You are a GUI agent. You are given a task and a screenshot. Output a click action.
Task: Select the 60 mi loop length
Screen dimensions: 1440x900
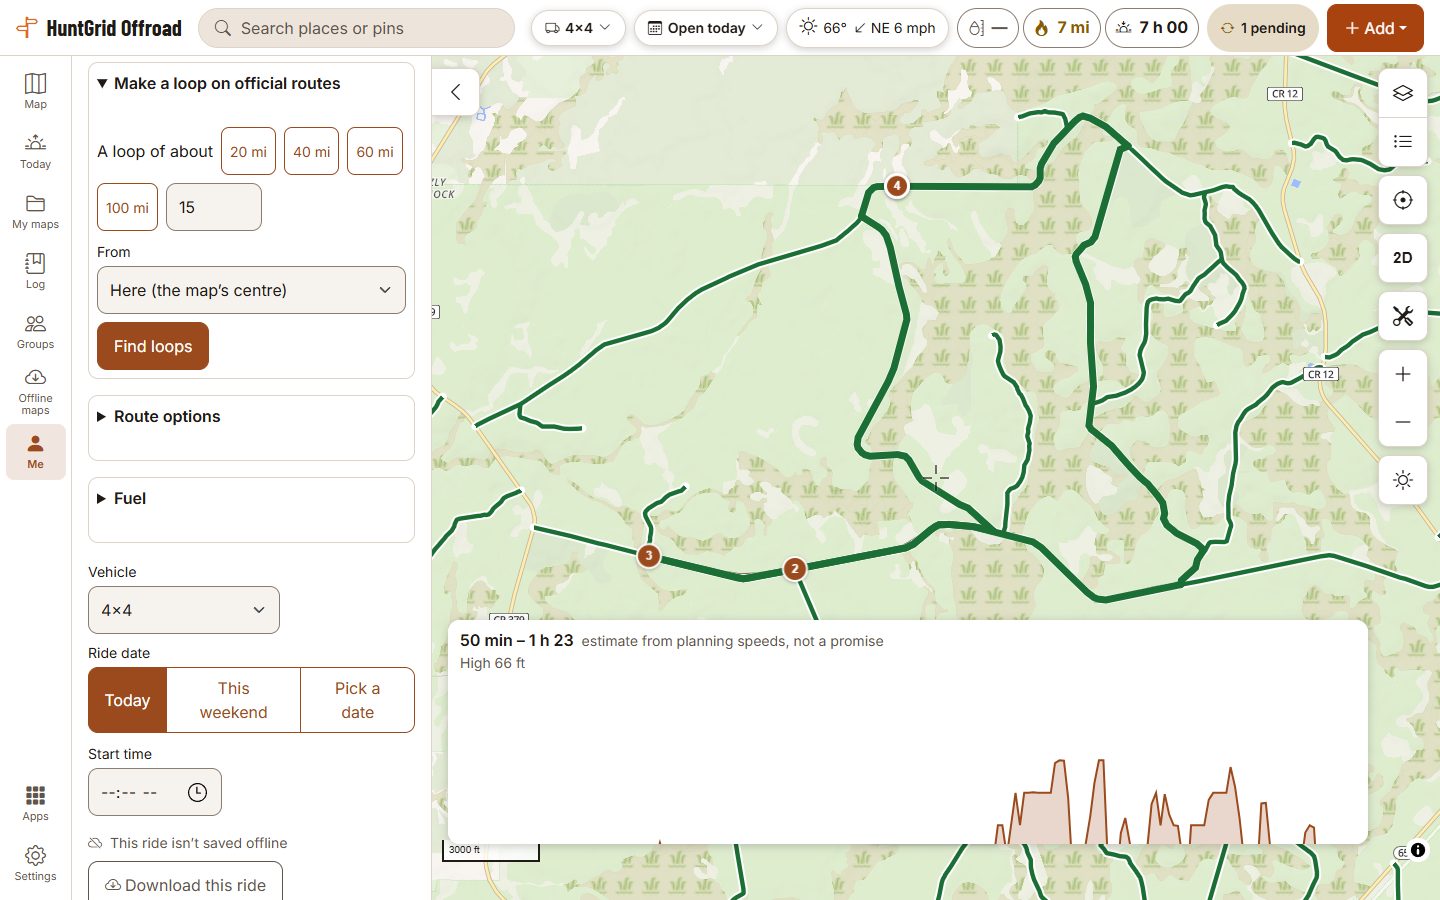pos(375,151)
